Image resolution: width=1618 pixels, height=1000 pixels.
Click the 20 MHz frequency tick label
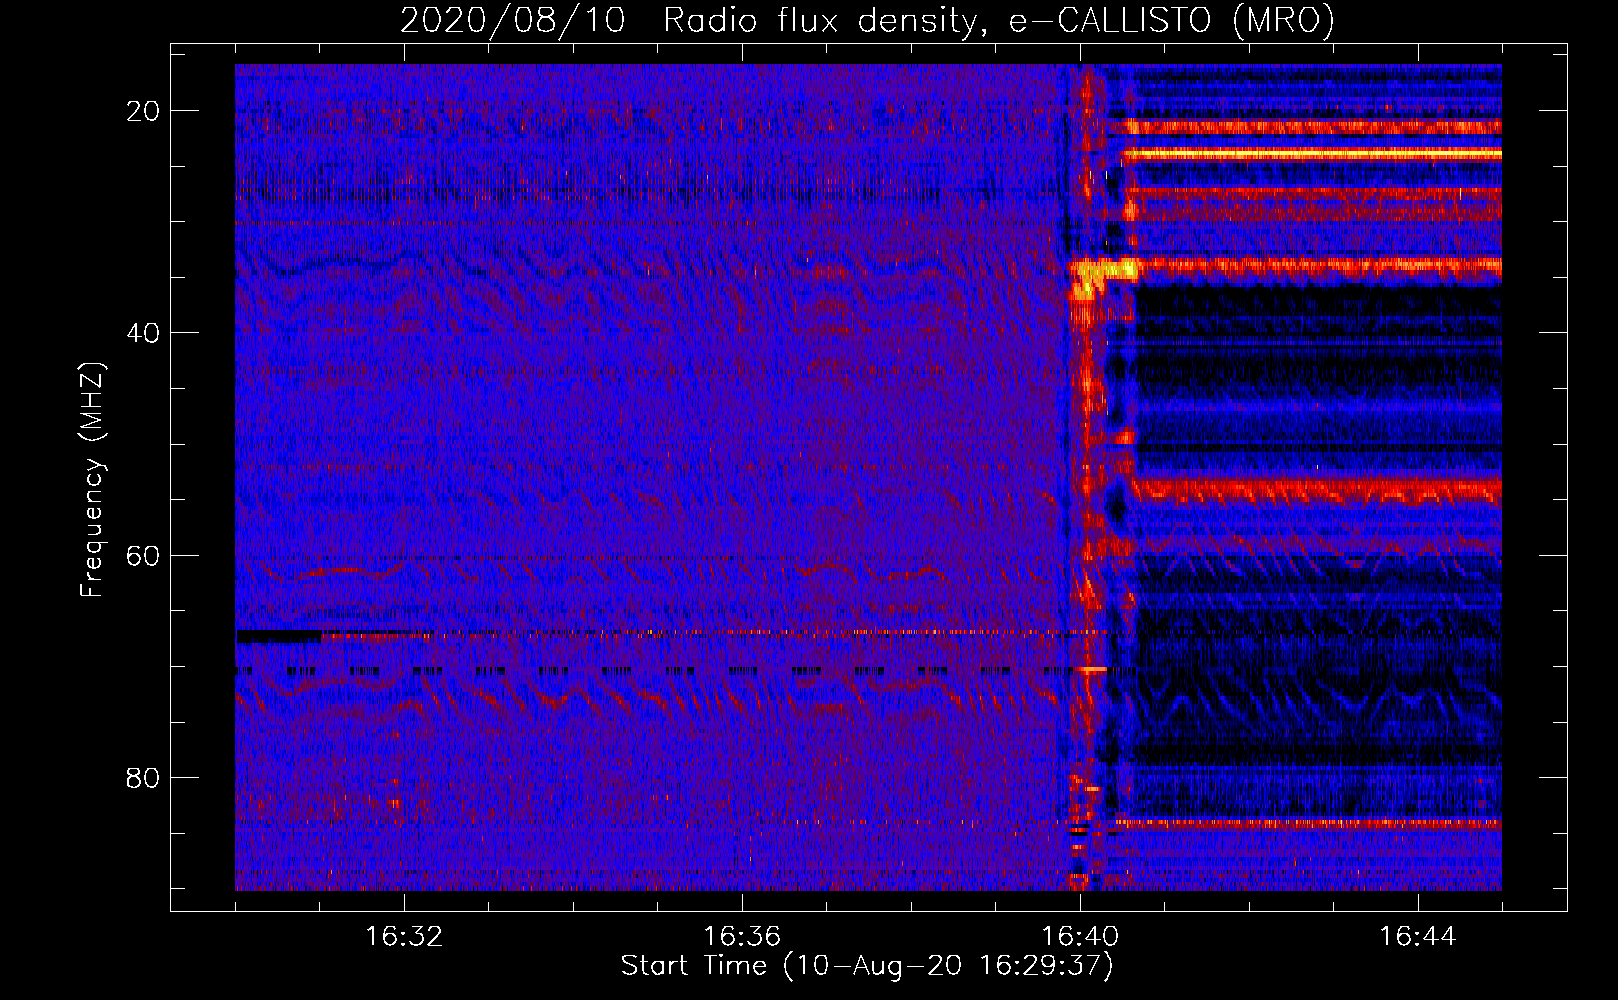tap(143, 111)
